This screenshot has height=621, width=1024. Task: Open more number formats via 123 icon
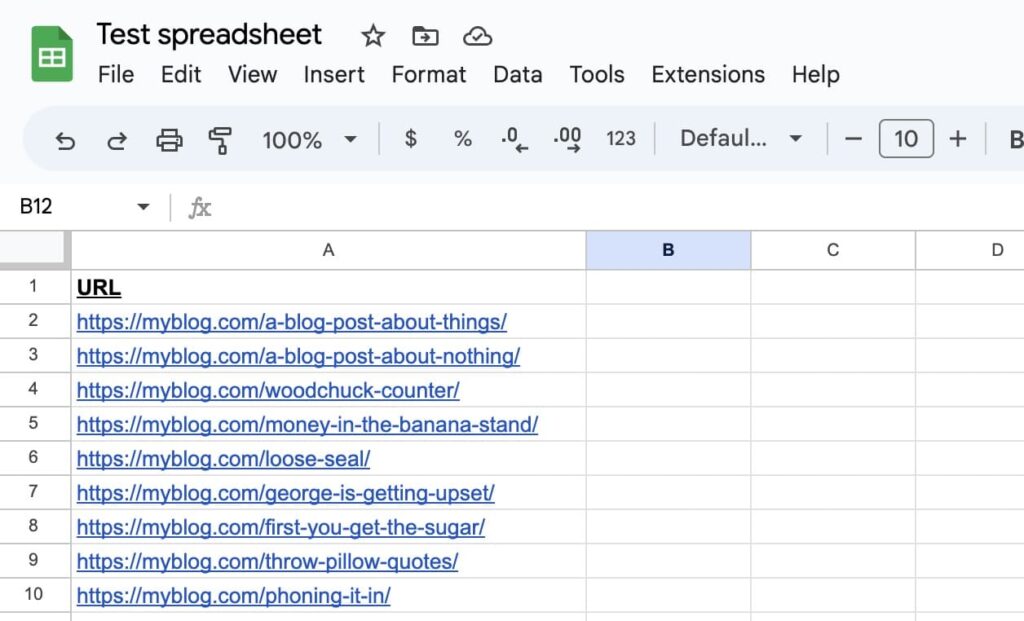621,139
